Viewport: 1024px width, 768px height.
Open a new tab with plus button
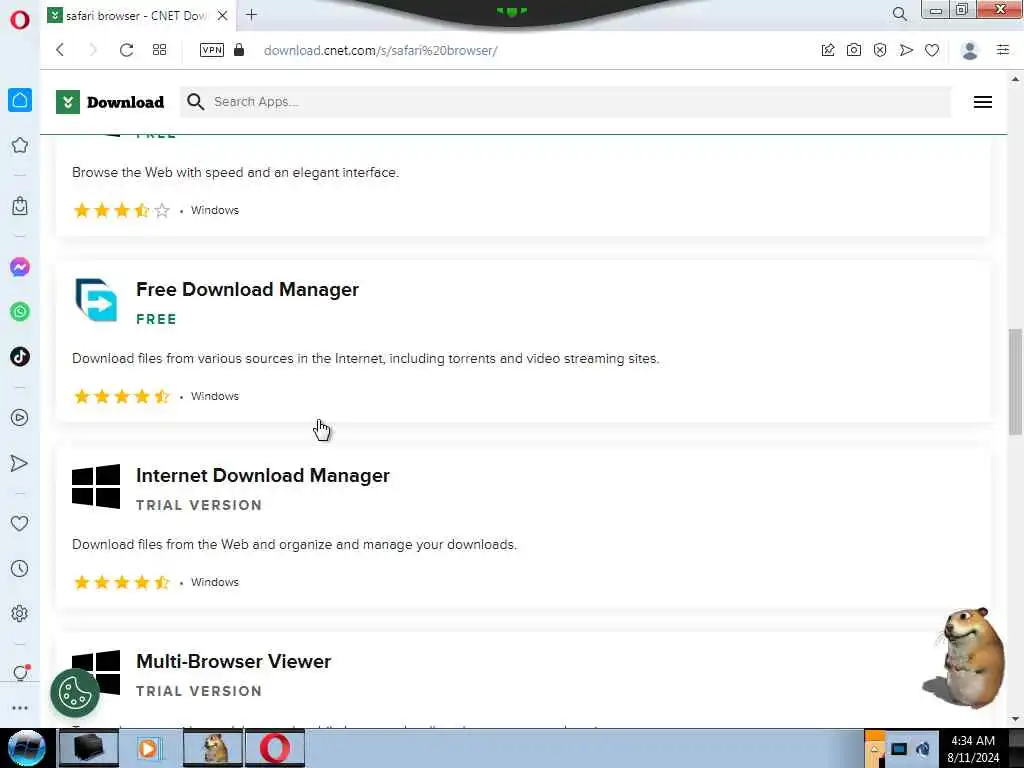[251, 15]
